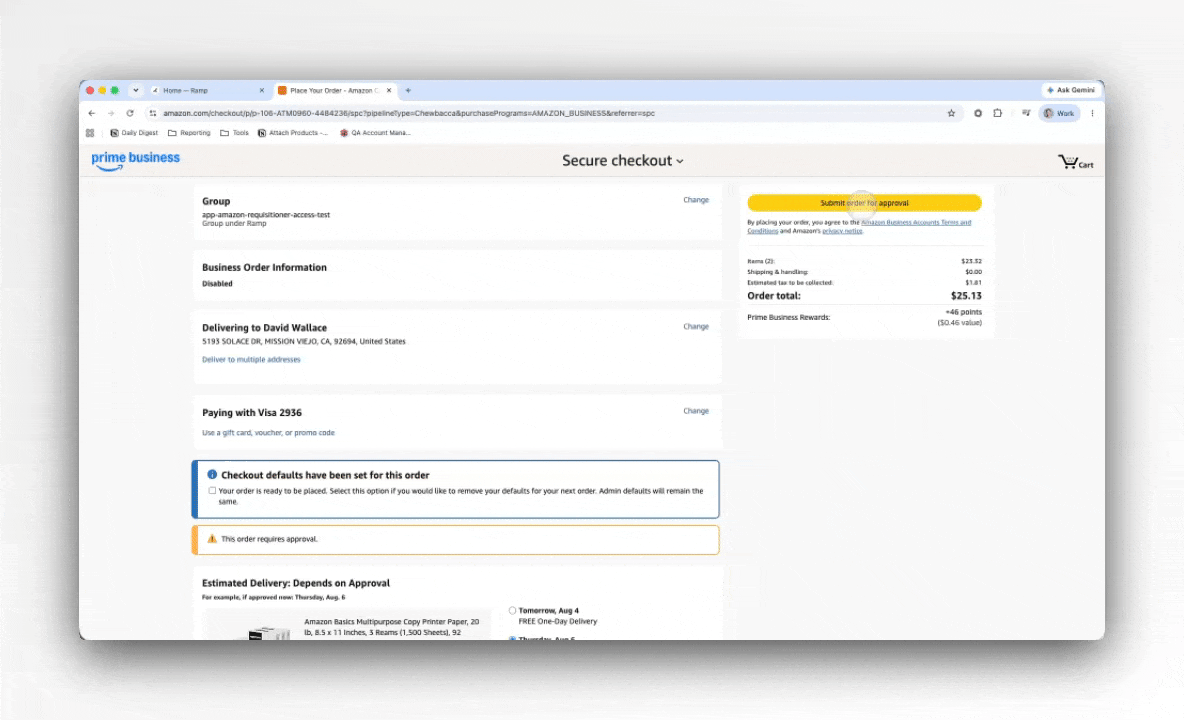This screenshot has width=1184, height=720.
Task: Click the circular icon left of extensions
Action: [x=978, y=113]
